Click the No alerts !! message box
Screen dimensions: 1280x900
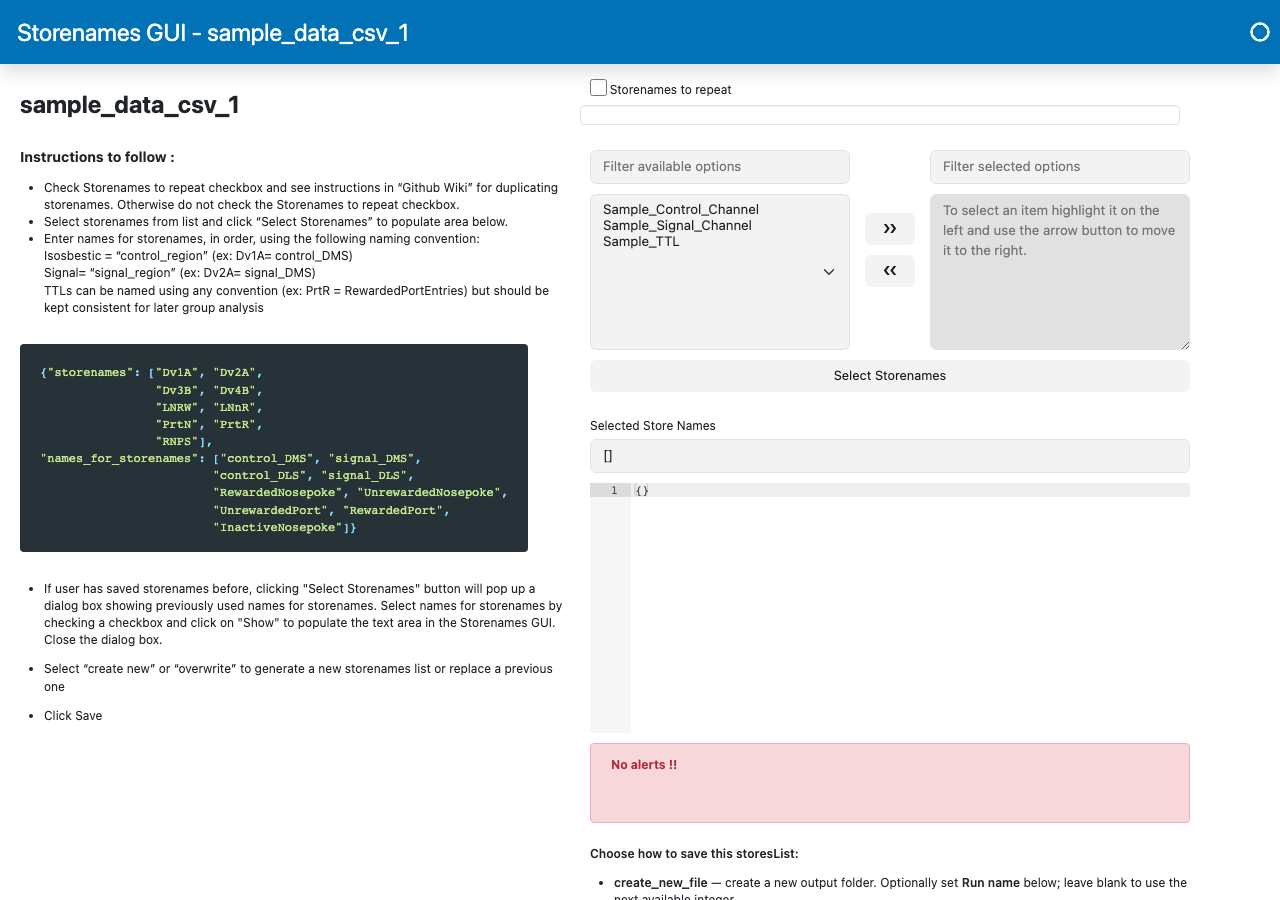pyautogui.click(x=890, y=783)
